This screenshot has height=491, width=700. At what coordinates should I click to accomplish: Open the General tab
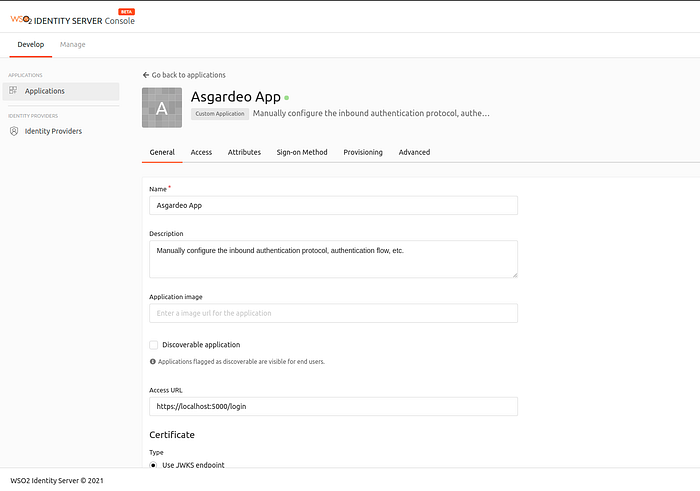click(162, 152)
